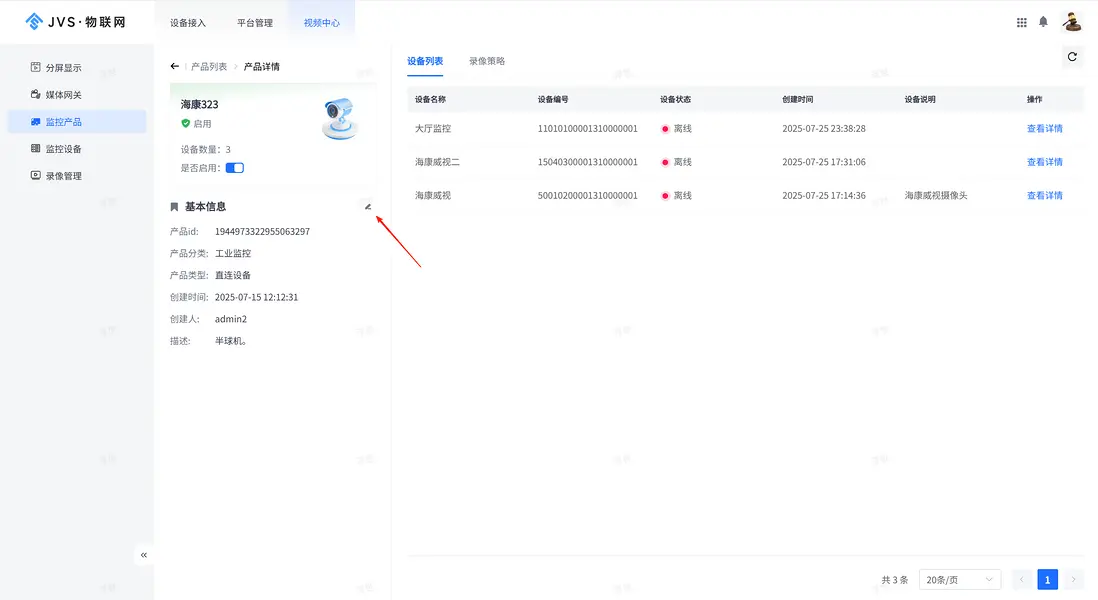
Task: Open 监控产品 in sidebar
Action: [77, 122]
